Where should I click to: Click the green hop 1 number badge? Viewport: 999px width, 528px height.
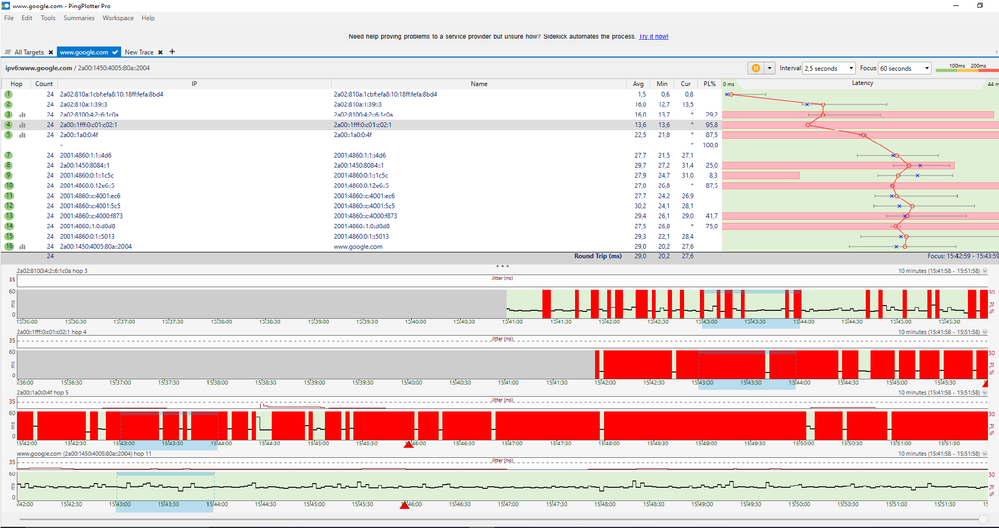pyautogui.click(x=8, y=94)
